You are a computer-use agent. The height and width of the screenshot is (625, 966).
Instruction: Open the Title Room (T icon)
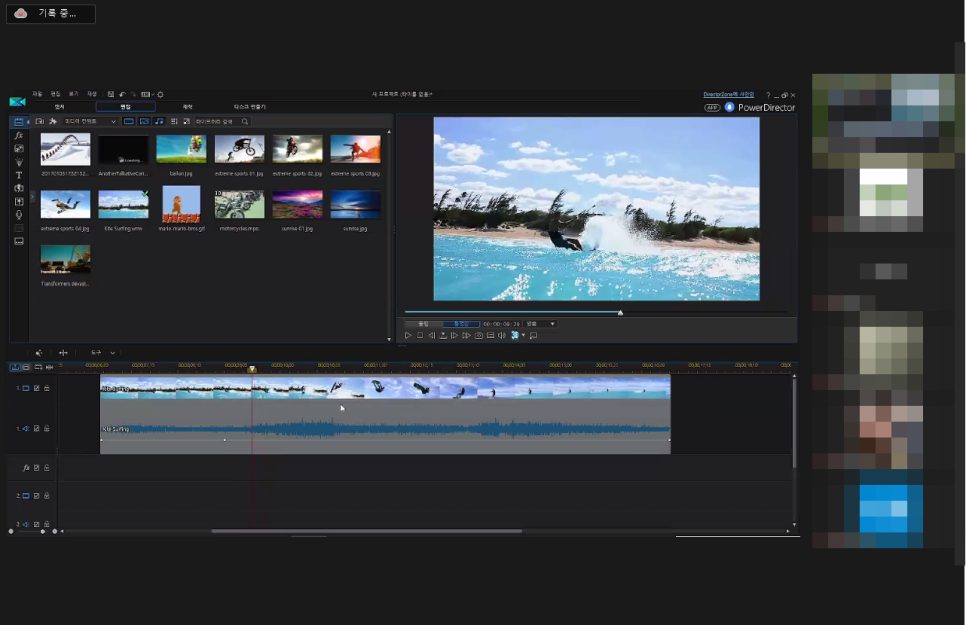pos(19,175)
